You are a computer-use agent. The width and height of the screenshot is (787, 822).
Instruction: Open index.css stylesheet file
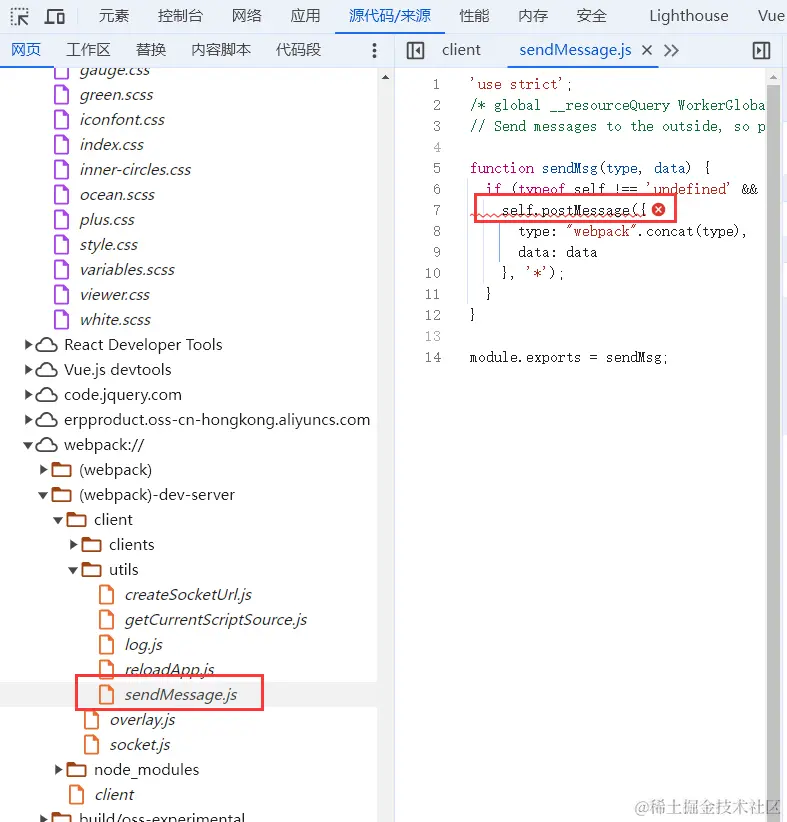click(x=112, y=145)
